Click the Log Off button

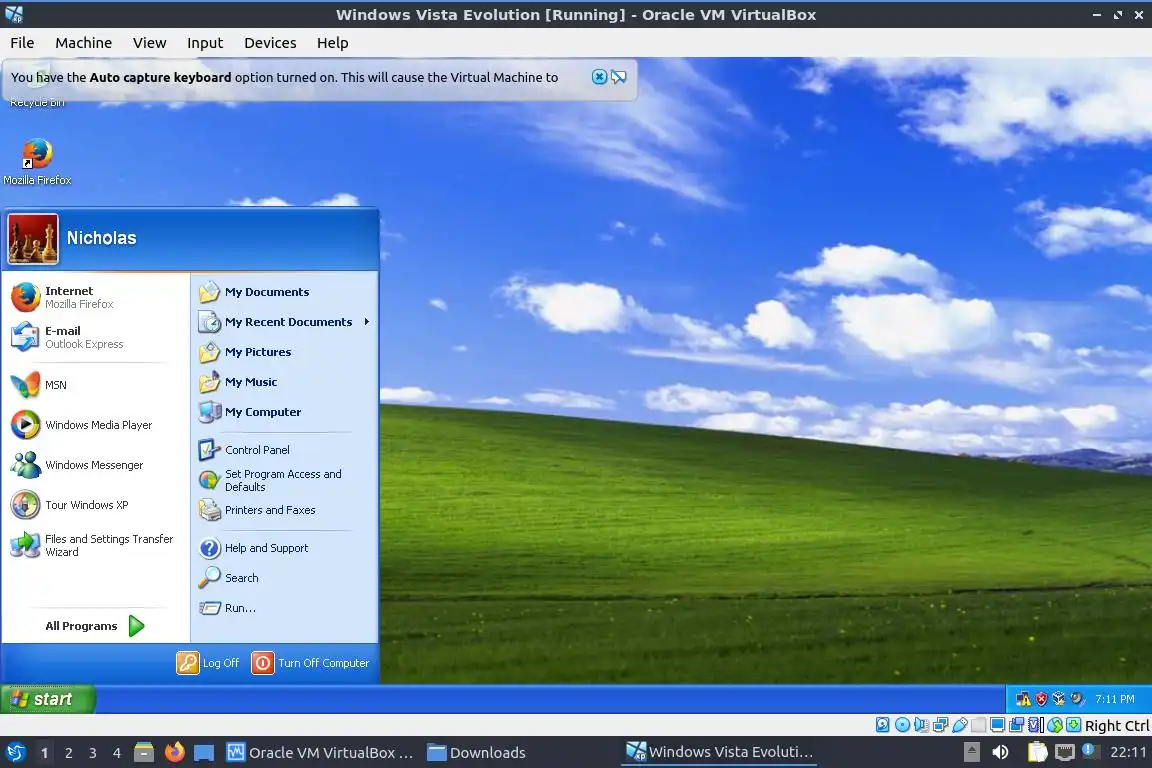pos(208,663)
